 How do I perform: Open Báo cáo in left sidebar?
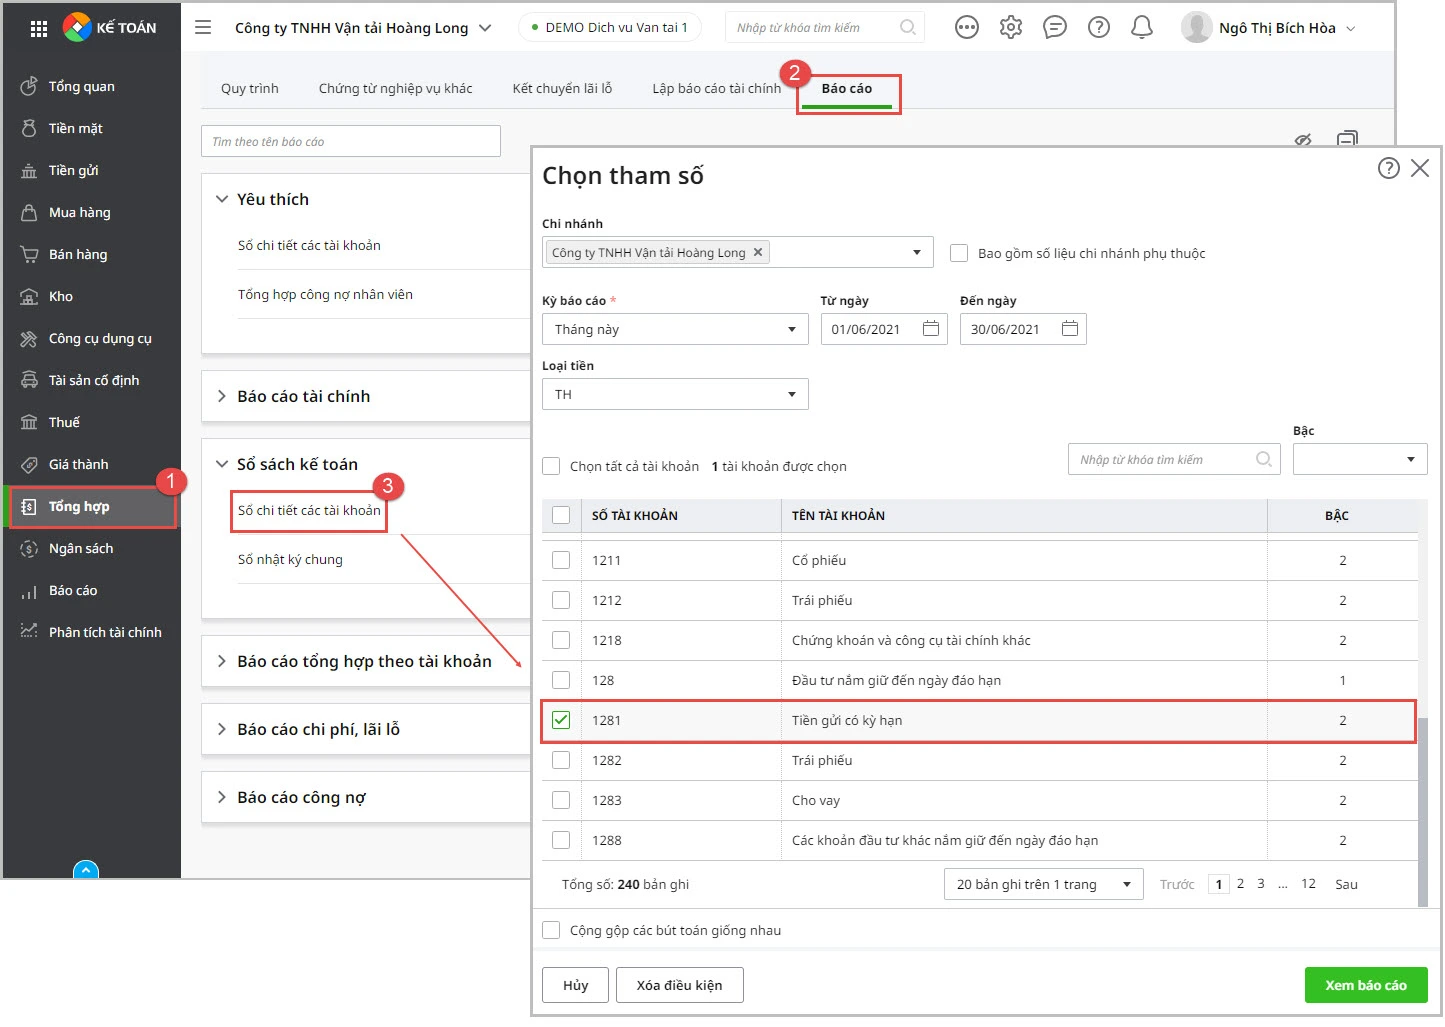pos(73,591)
